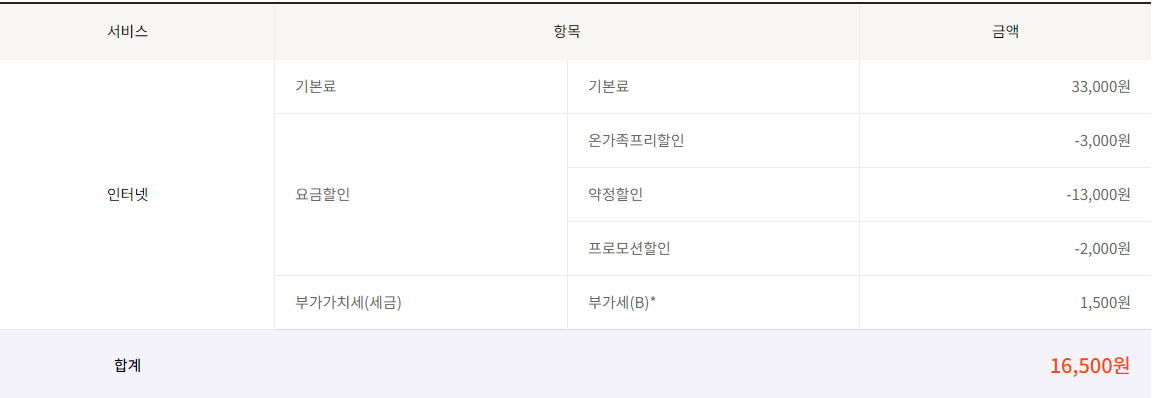Click the 온가족프리할인 item
1171x398 pixels.
(x=636, y=140)
